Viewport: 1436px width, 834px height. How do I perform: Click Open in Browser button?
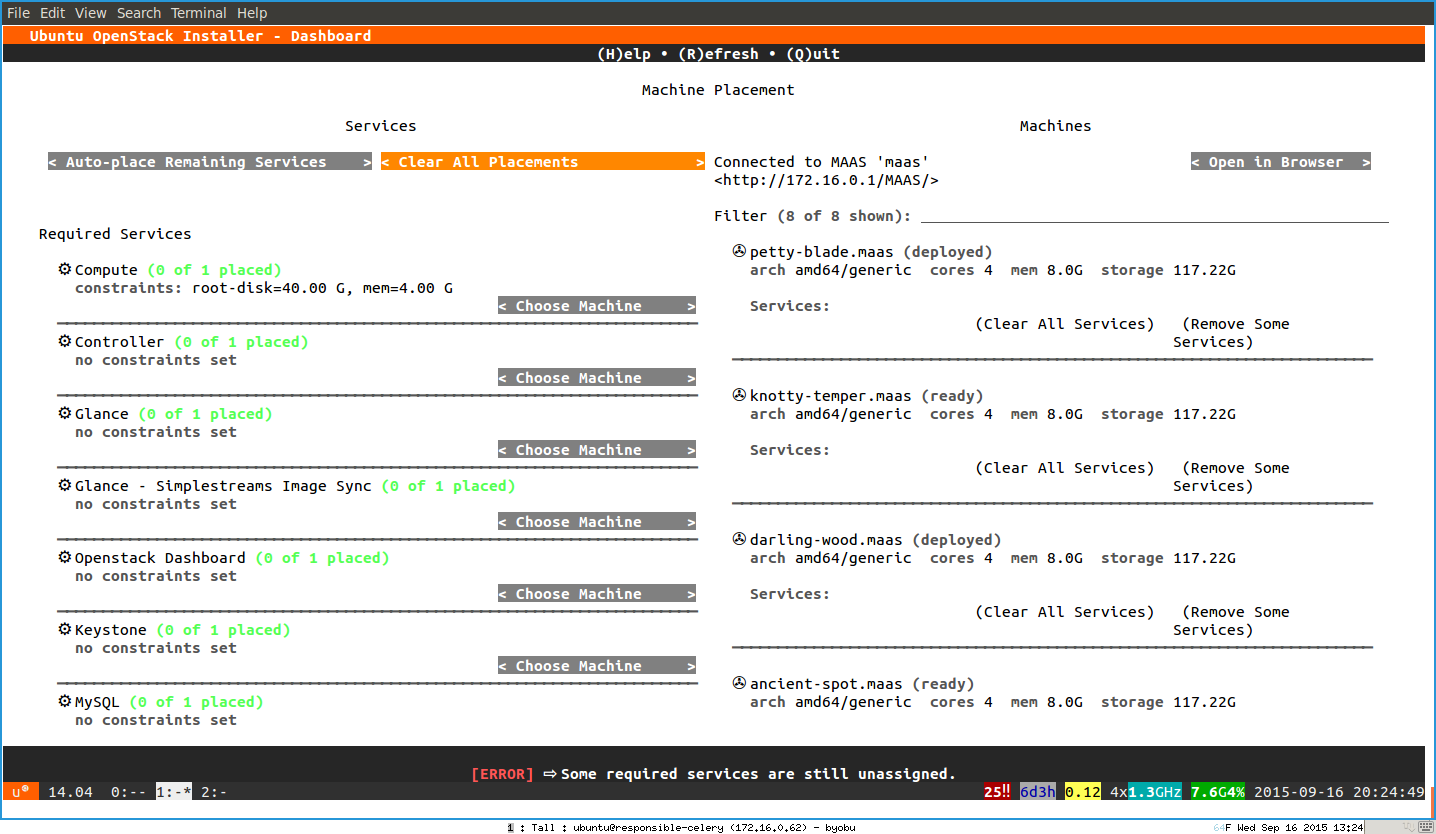(x=1281, y=162)
